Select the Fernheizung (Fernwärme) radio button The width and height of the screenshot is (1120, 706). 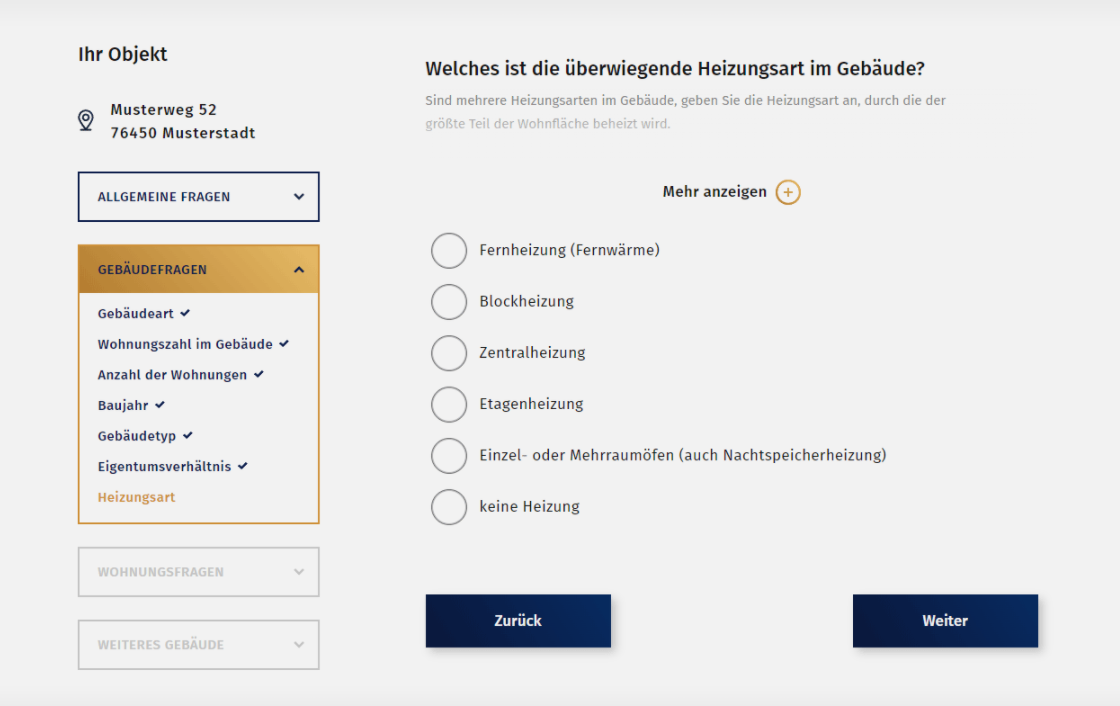pos(449,250)
